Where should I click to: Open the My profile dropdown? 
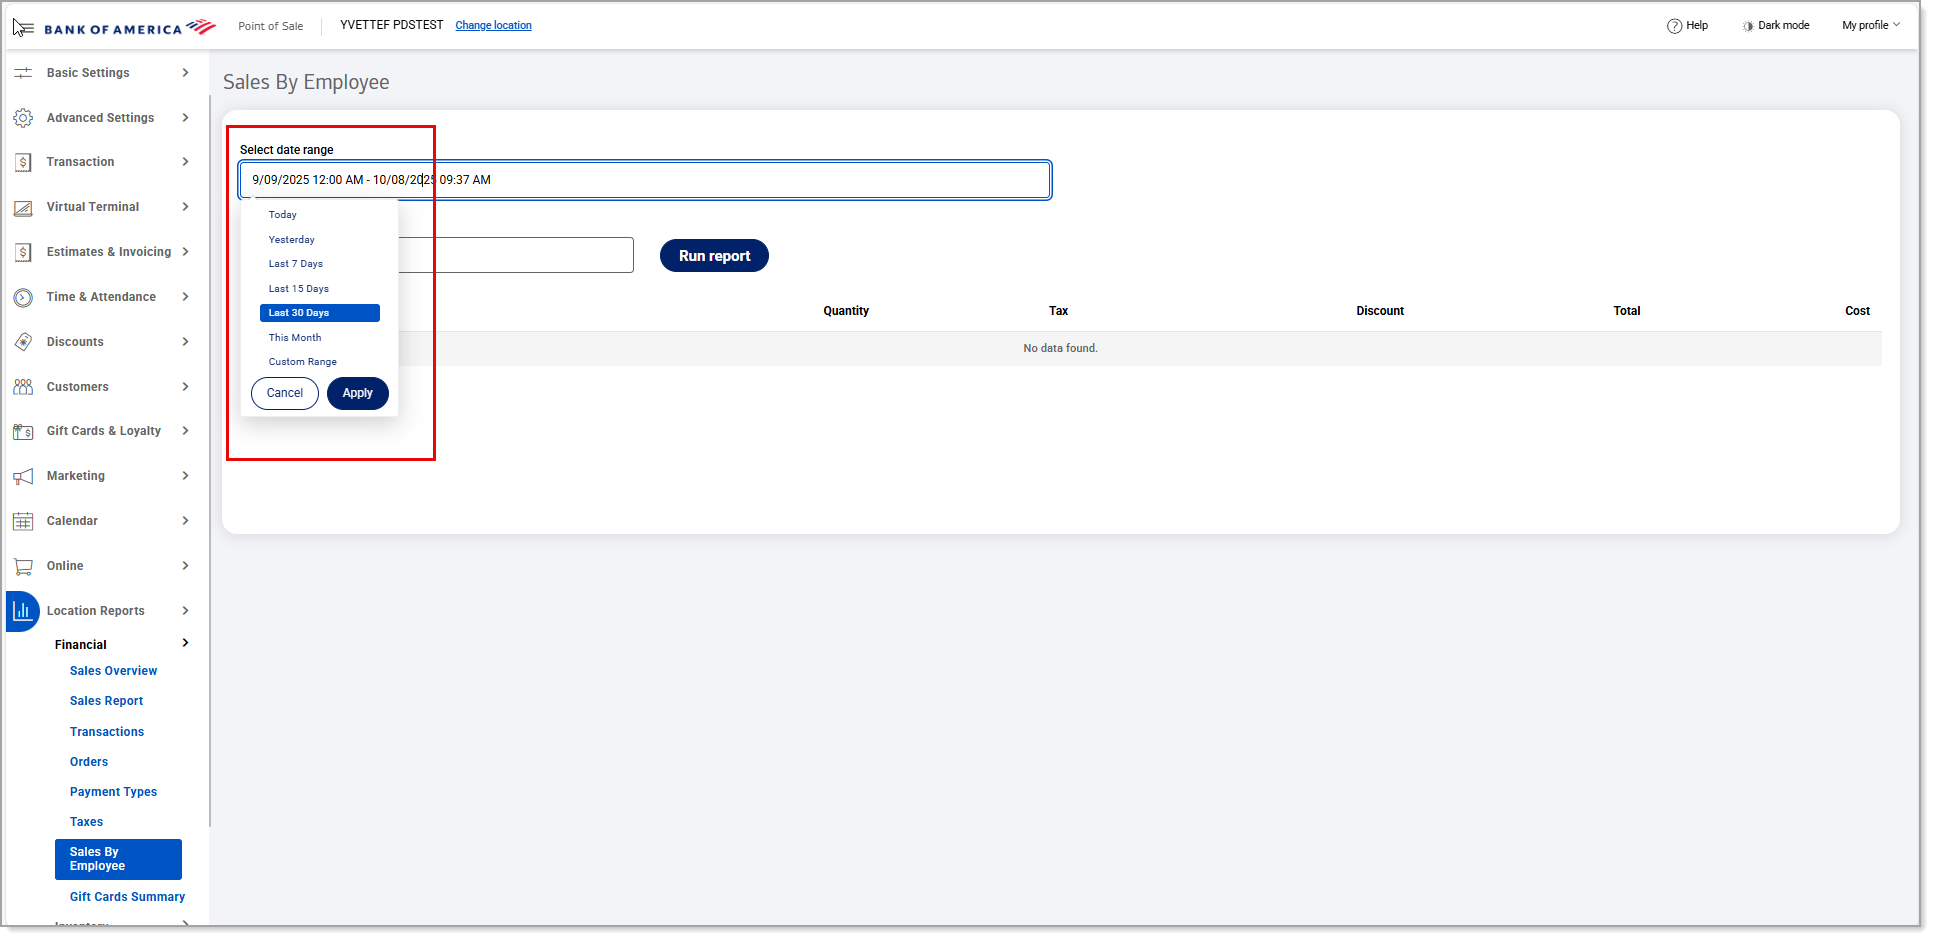[1870, 26]
